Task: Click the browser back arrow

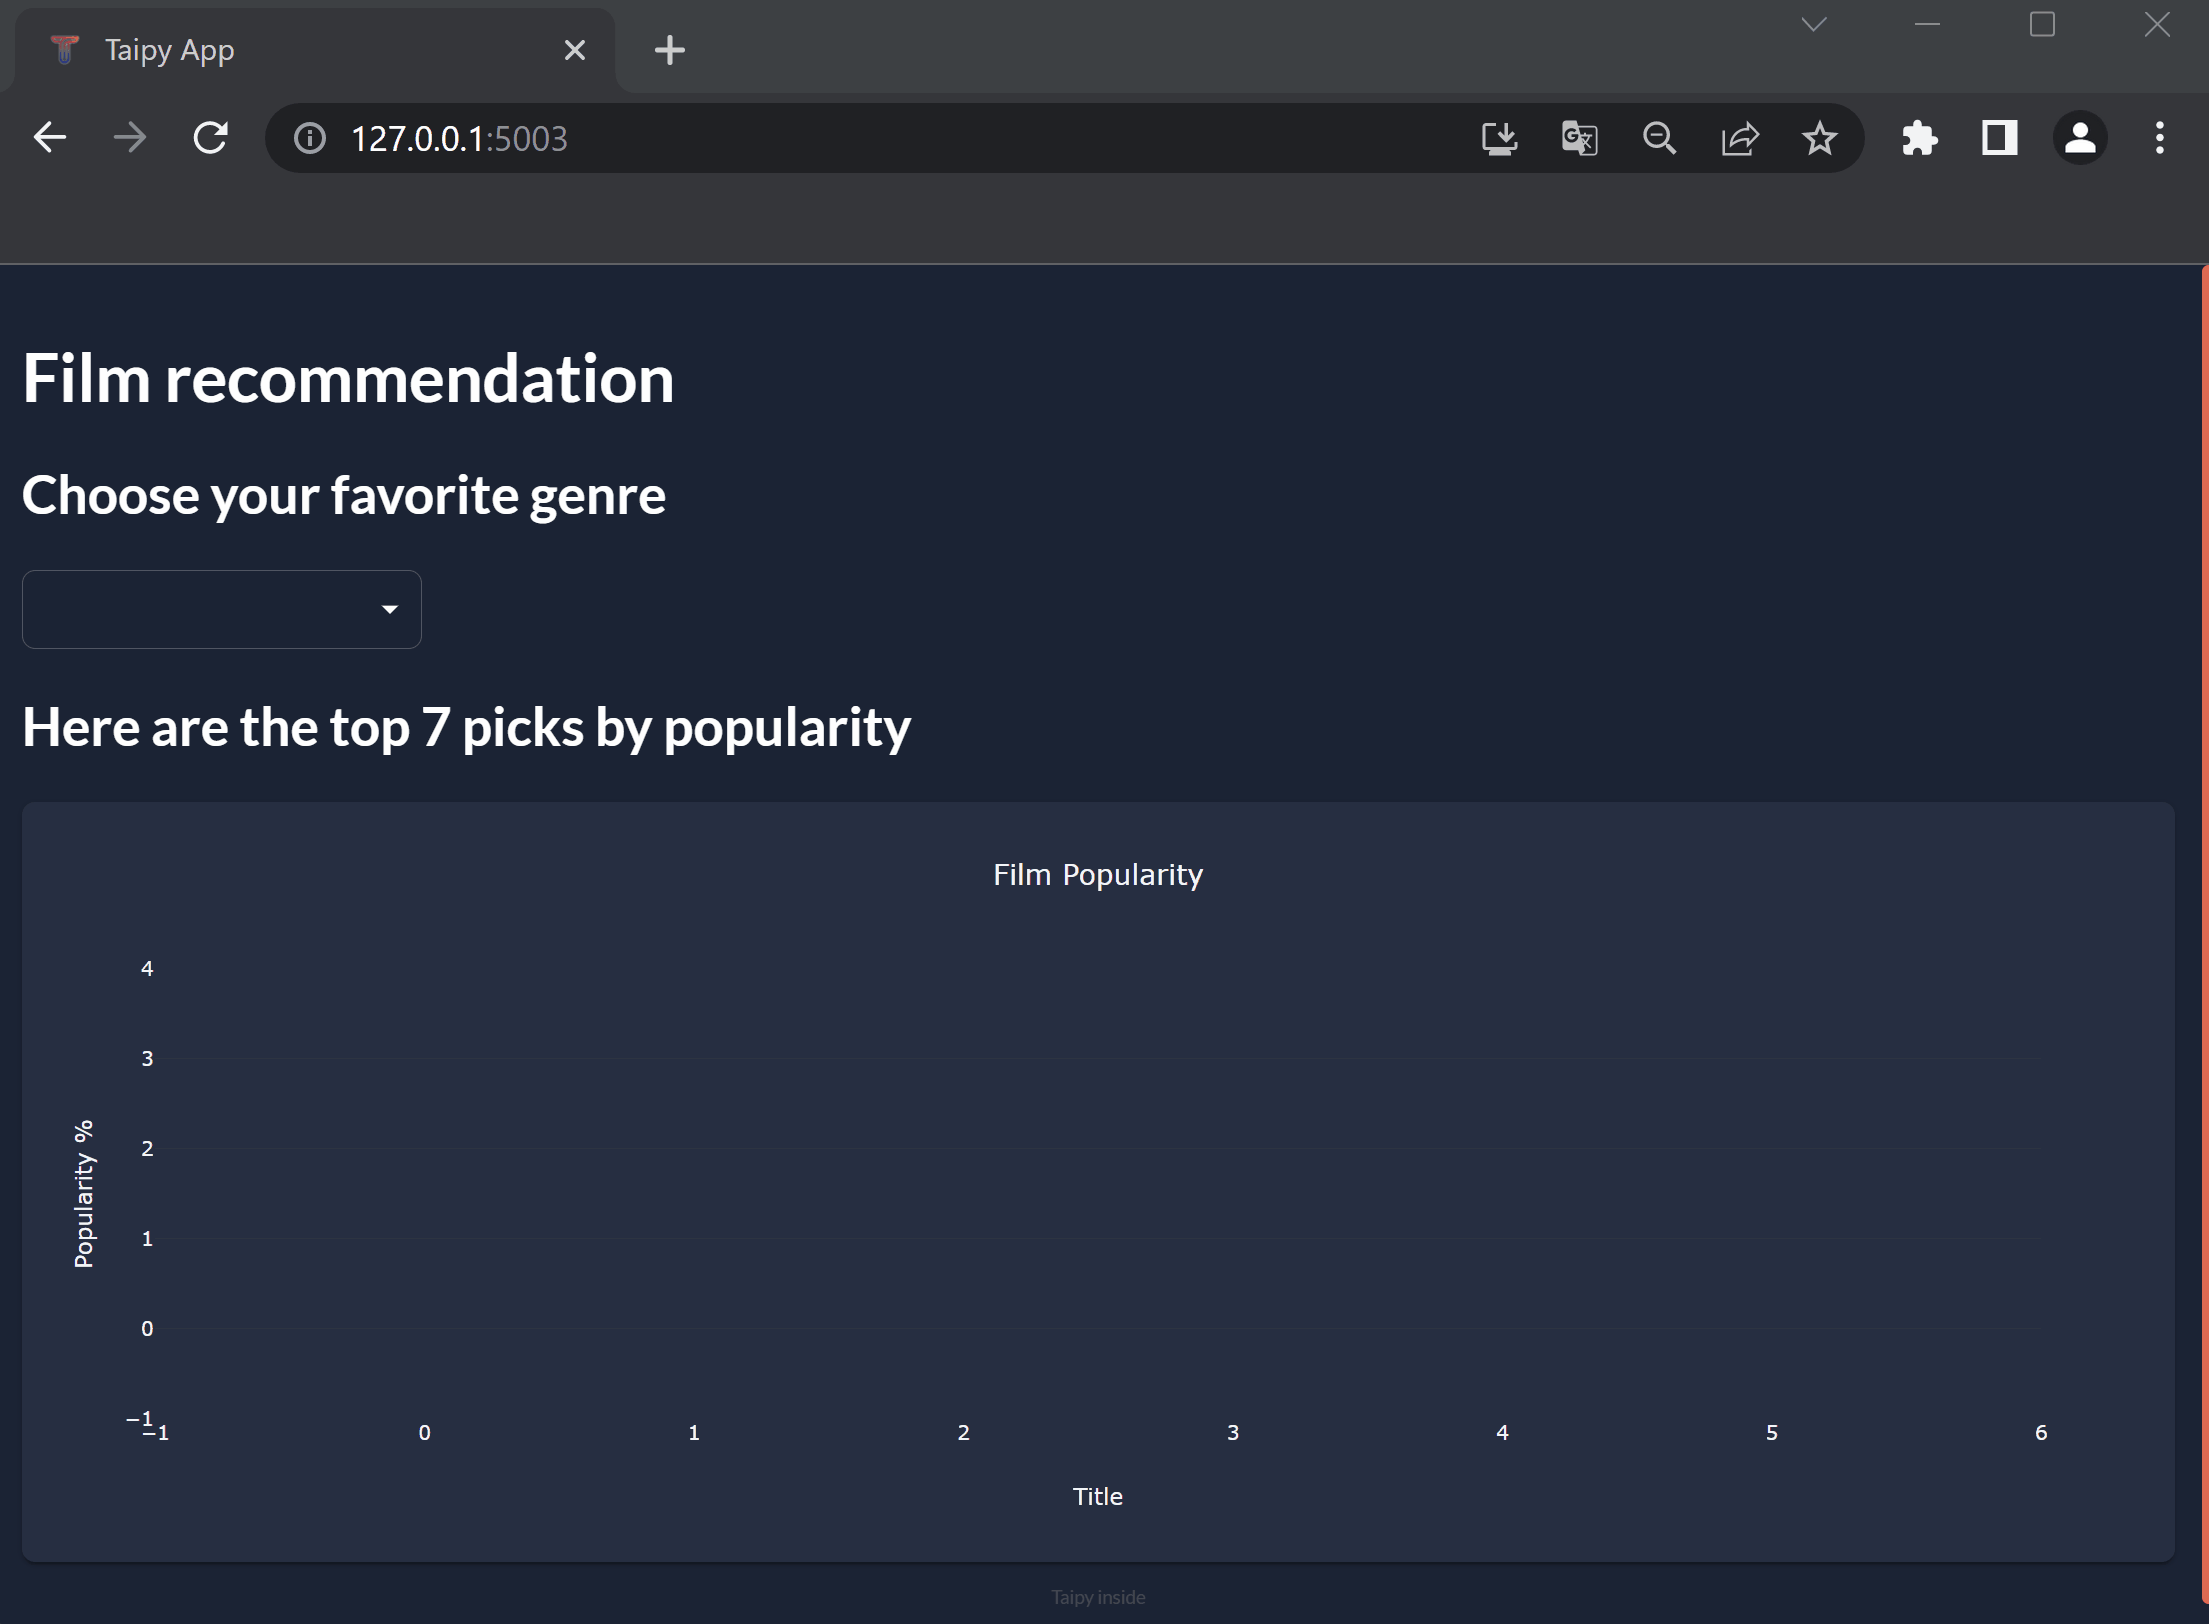Action: pyautogui.click(x=50, y=138)
